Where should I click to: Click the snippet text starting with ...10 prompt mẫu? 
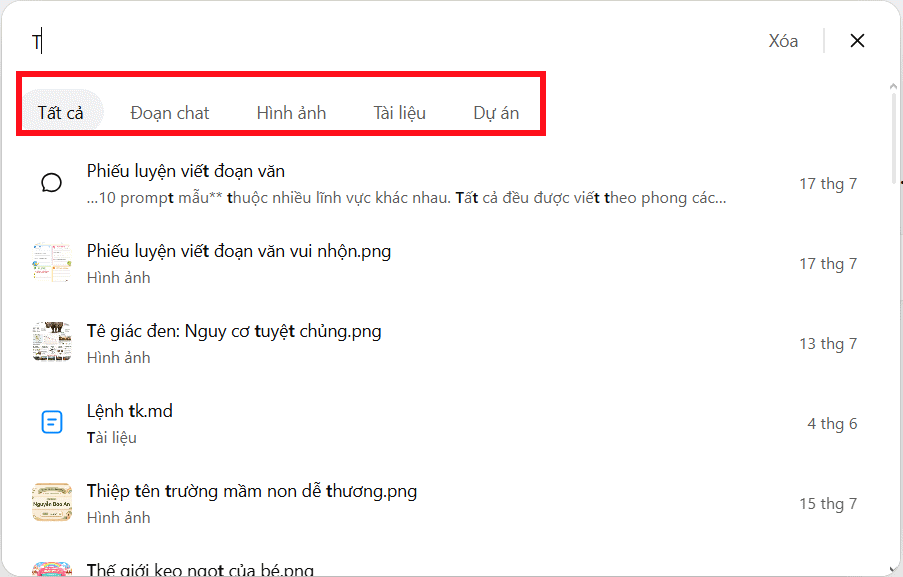pyautogui.click(x=407, y=198)
